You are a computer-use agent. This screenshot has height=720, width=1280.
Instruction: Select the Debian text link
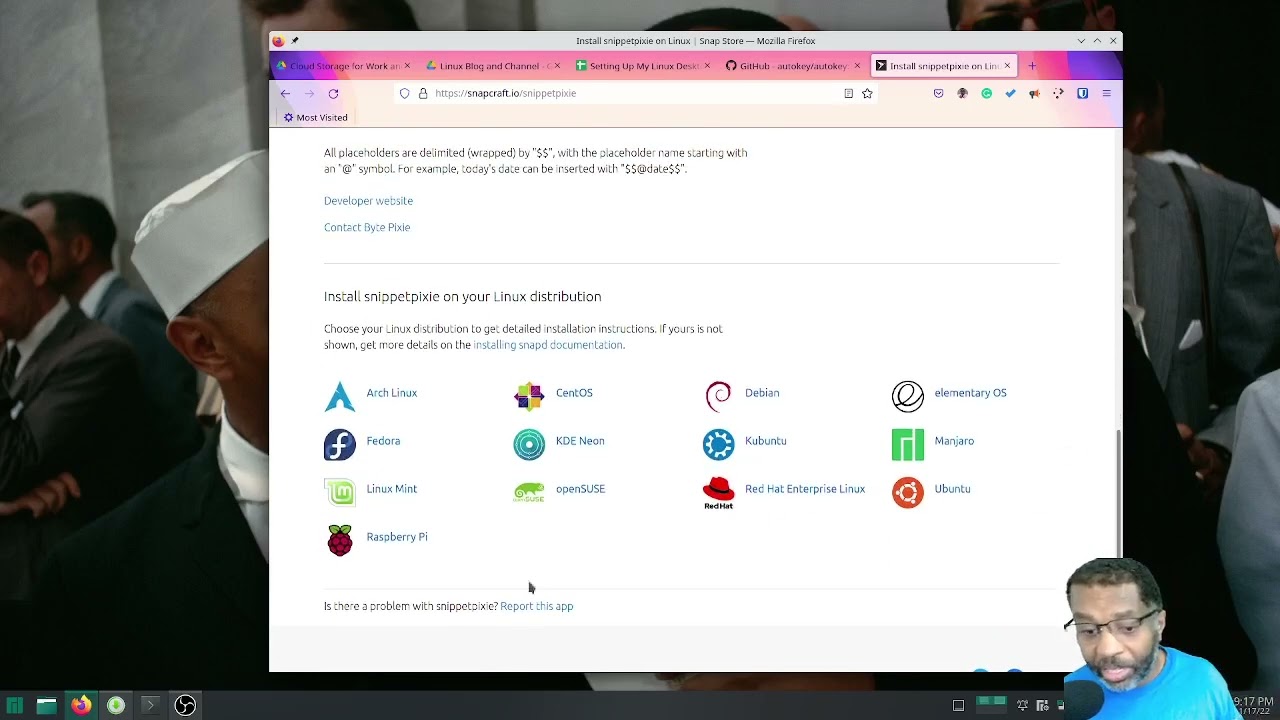[x=762, y=393]
